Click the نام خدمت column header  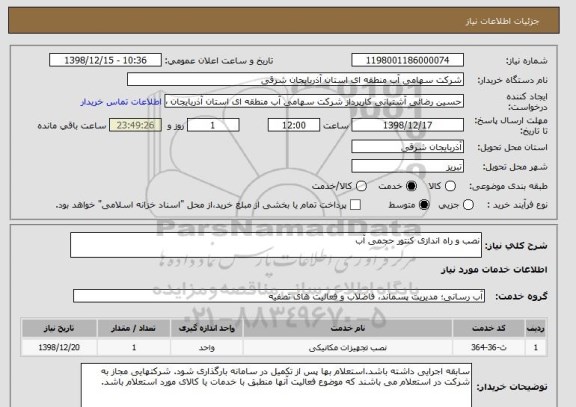[348, 328]
